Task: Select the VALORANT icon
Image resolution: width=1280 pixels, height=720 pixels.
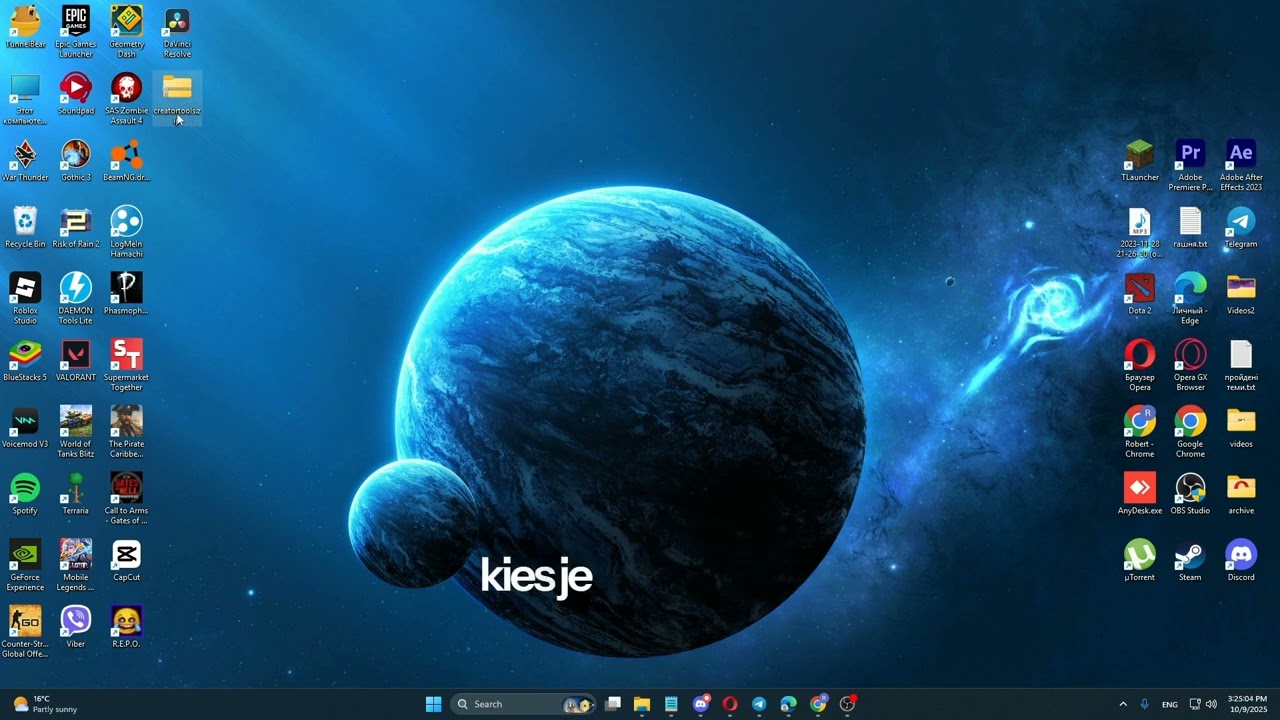Action: (76, 361)
